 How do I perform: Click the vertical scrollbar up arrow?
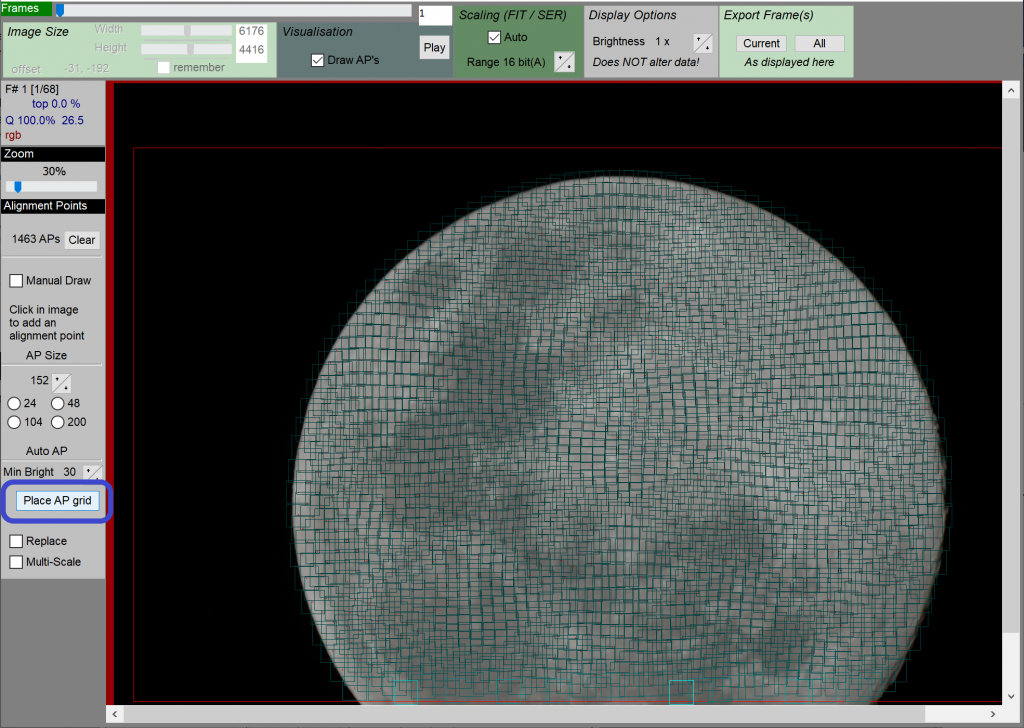click(x=1011, y=91)
